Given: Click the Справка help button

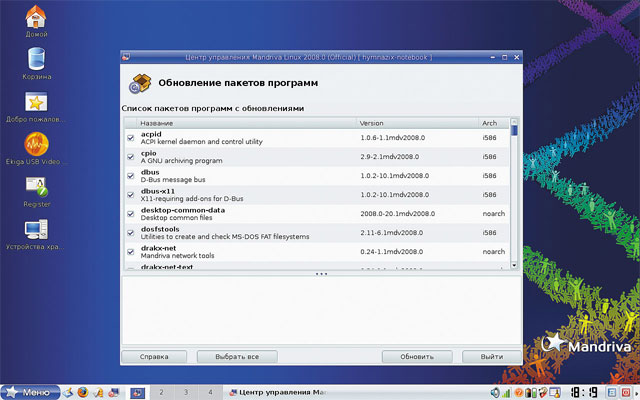Looking at the screenshot, I should point(154,356).
